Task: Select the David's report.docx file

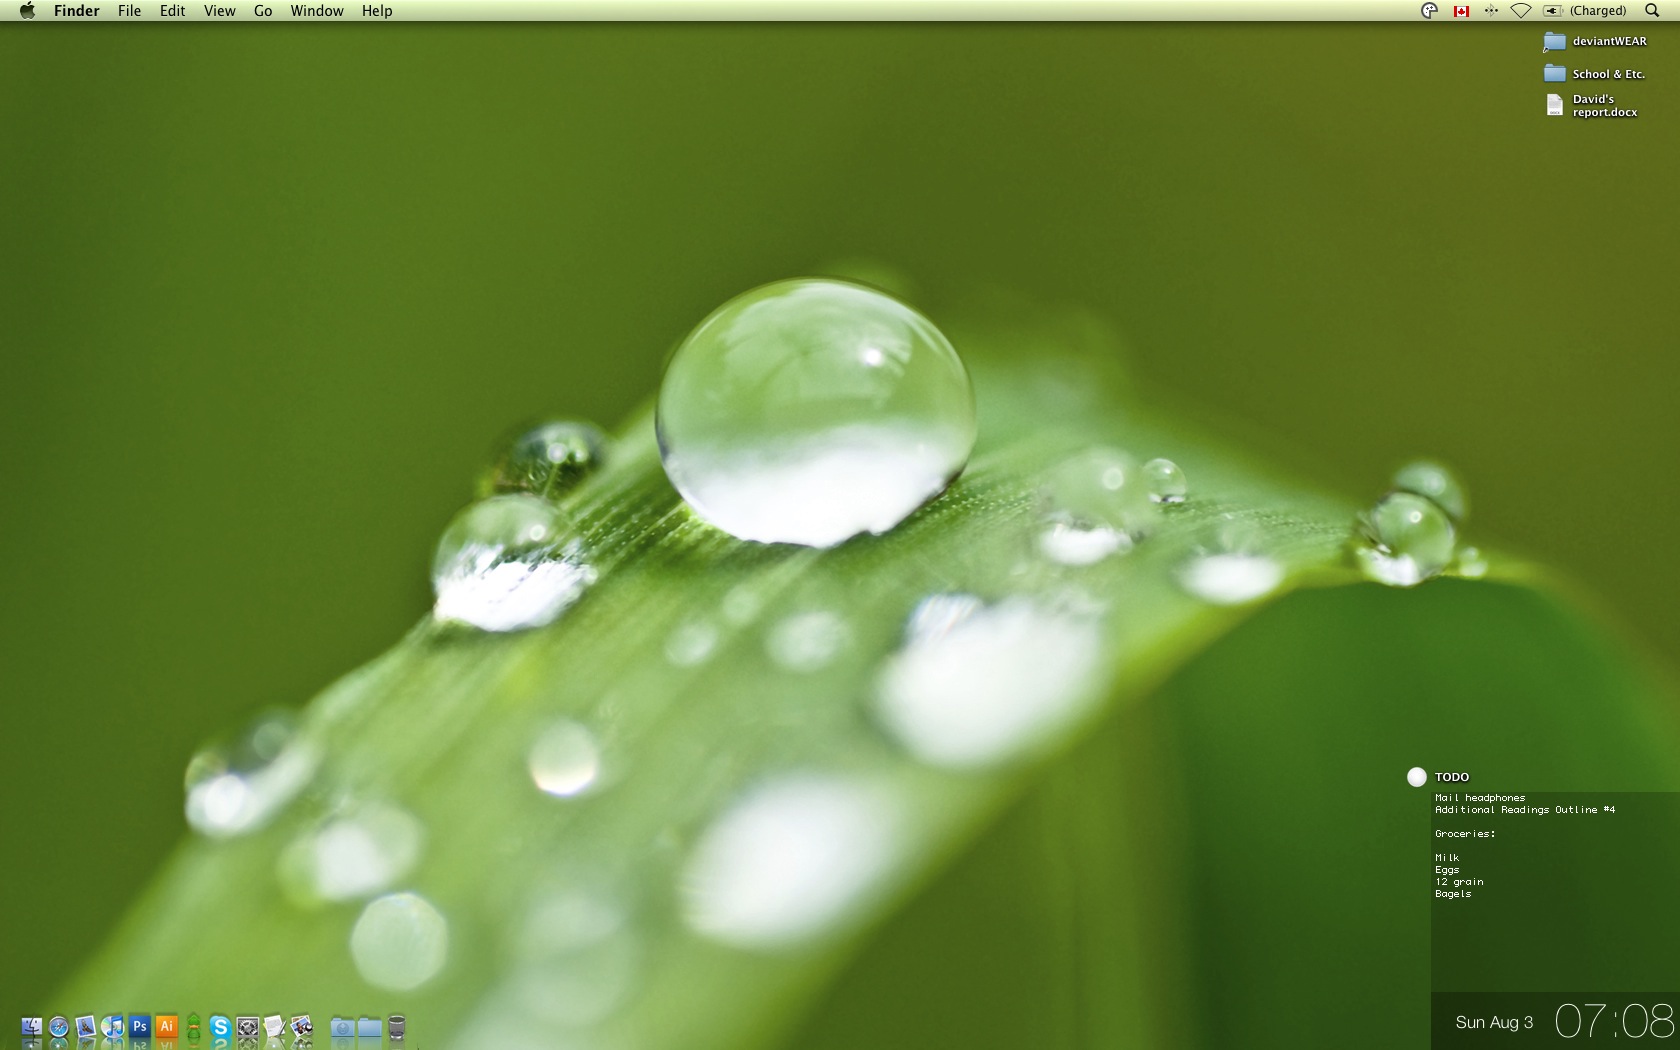Action: coord(1591,105)
